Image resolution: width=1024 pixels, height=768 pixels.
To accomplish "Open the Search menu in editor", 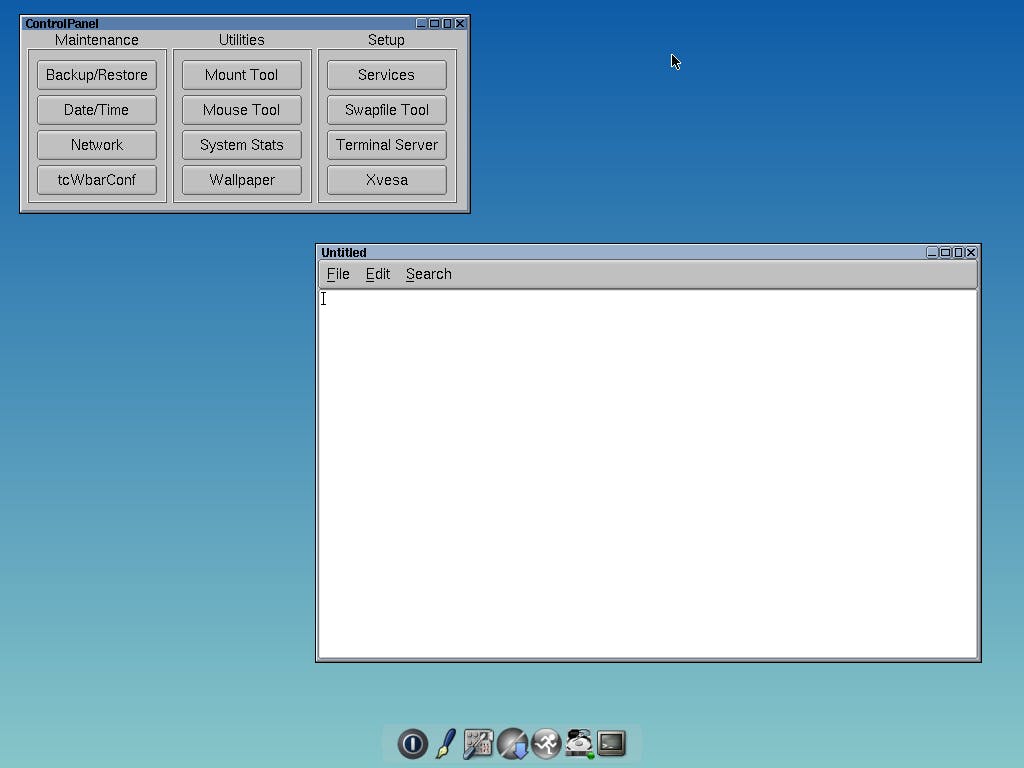I will (x=428, y=274).
